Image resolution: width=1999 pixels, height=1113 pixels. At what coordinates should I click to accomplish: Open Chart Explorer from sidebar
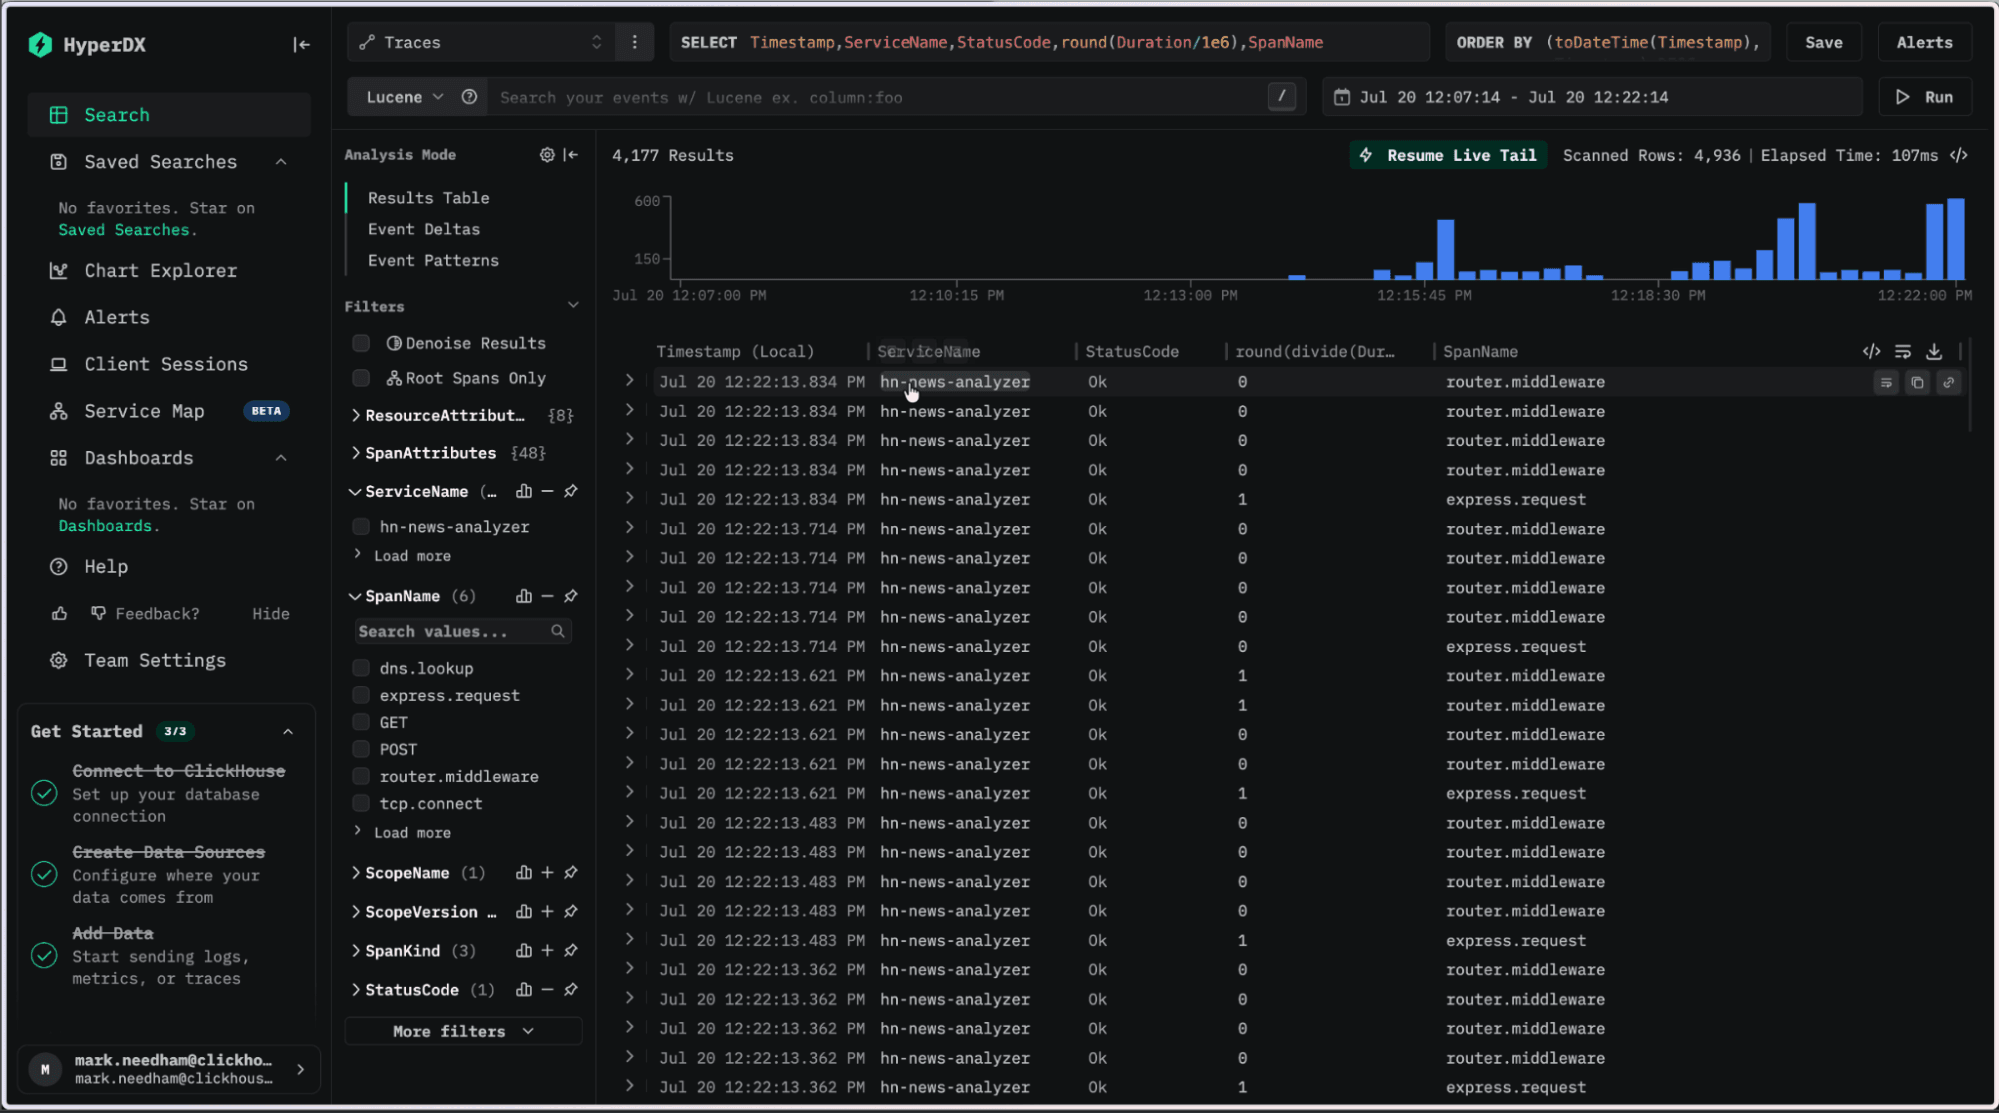(160, 270)
